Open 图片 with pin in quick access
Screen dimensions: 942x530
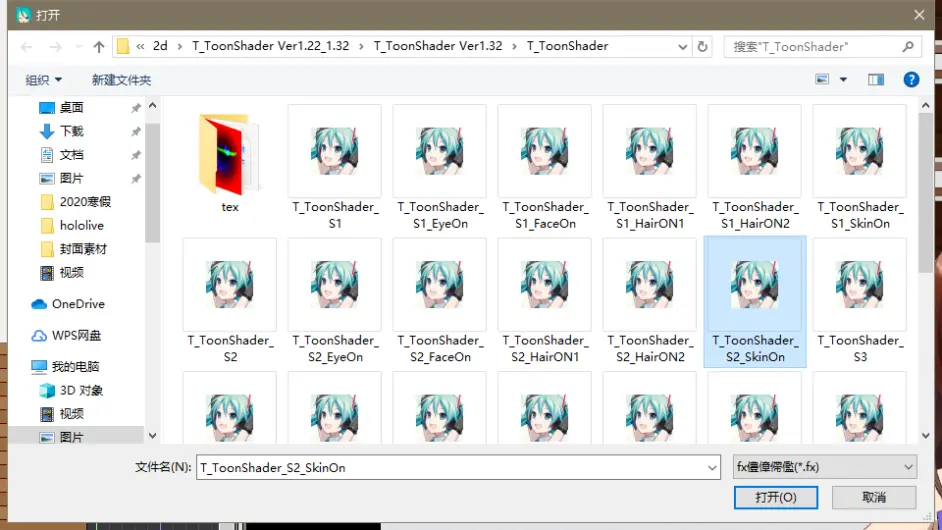(71, 178)
